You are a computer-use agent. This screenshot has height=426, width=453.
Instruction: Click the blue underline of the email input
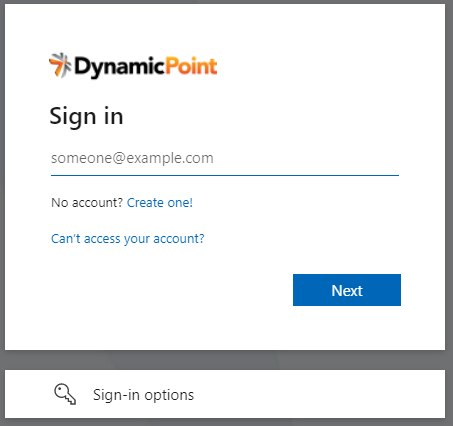225,175
